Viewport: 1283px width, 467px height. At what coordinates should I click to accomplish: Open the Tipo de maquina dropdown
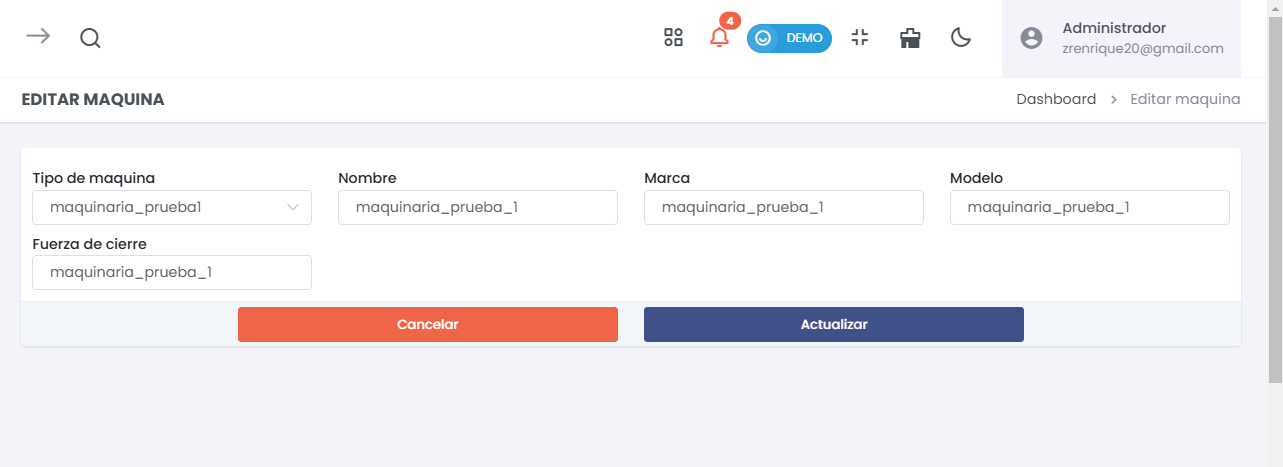tap(172, 208)
